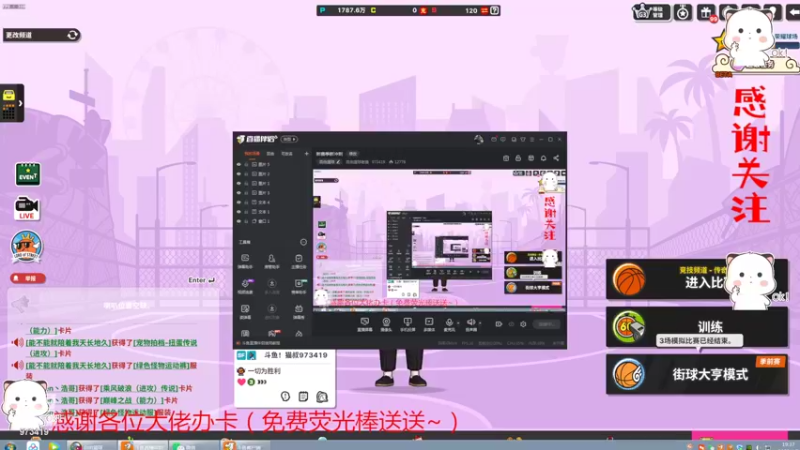Viewport: 800px width, 450px height.
Task: Click the megaphone icon in chat panel
Action: [20, 305]
